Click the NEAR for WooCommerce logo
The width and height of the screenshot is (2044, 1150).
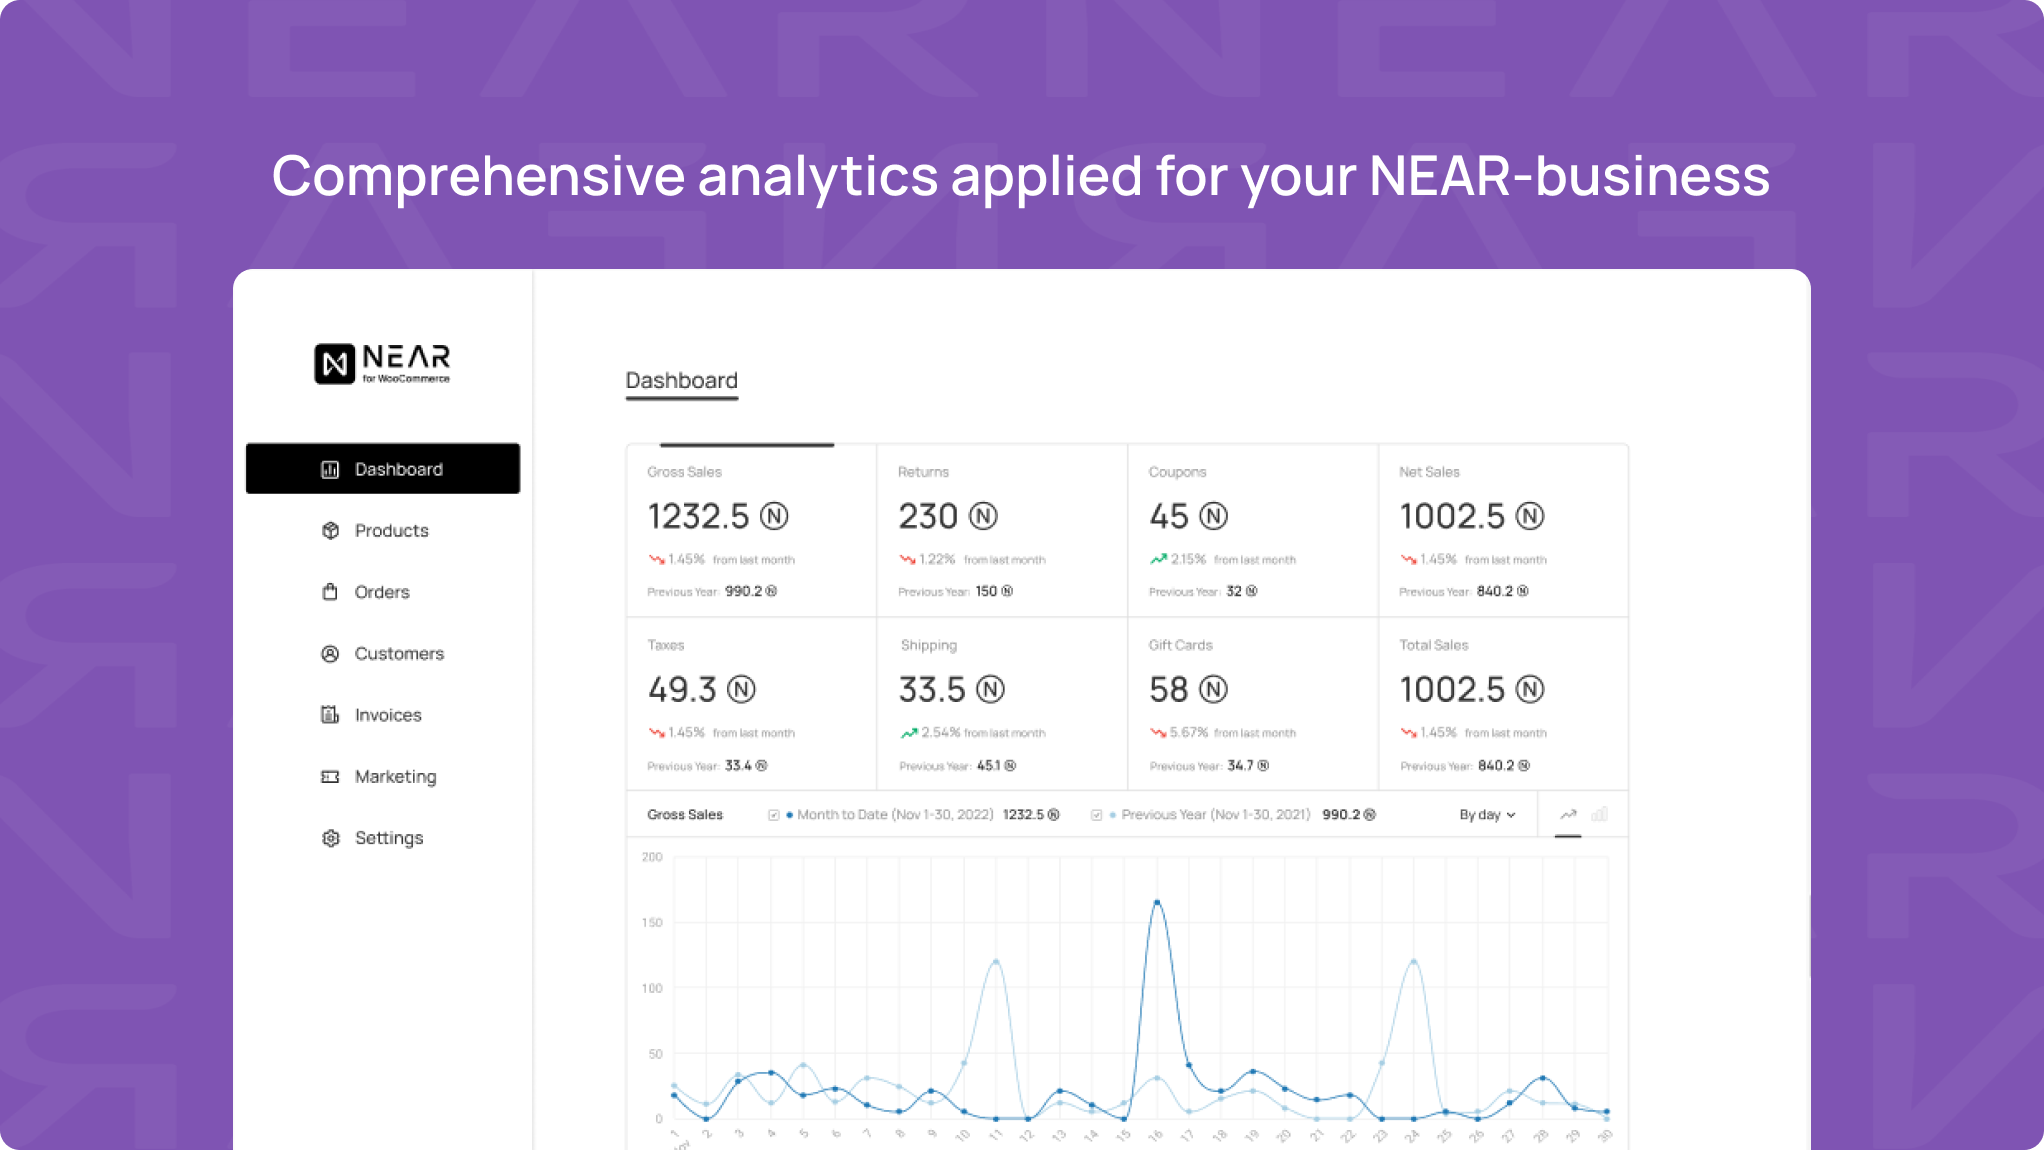(382, 363)
